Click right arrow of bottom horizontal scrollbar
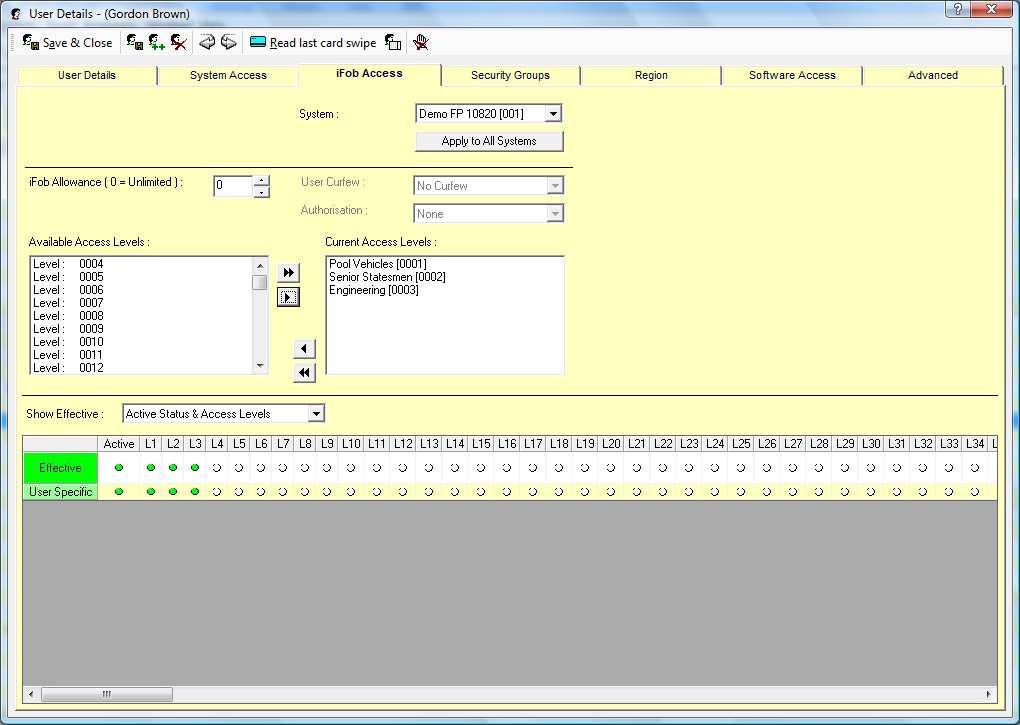Viewport: 1020px width, 725px height. pyautogui.click(x=989, y=694)
